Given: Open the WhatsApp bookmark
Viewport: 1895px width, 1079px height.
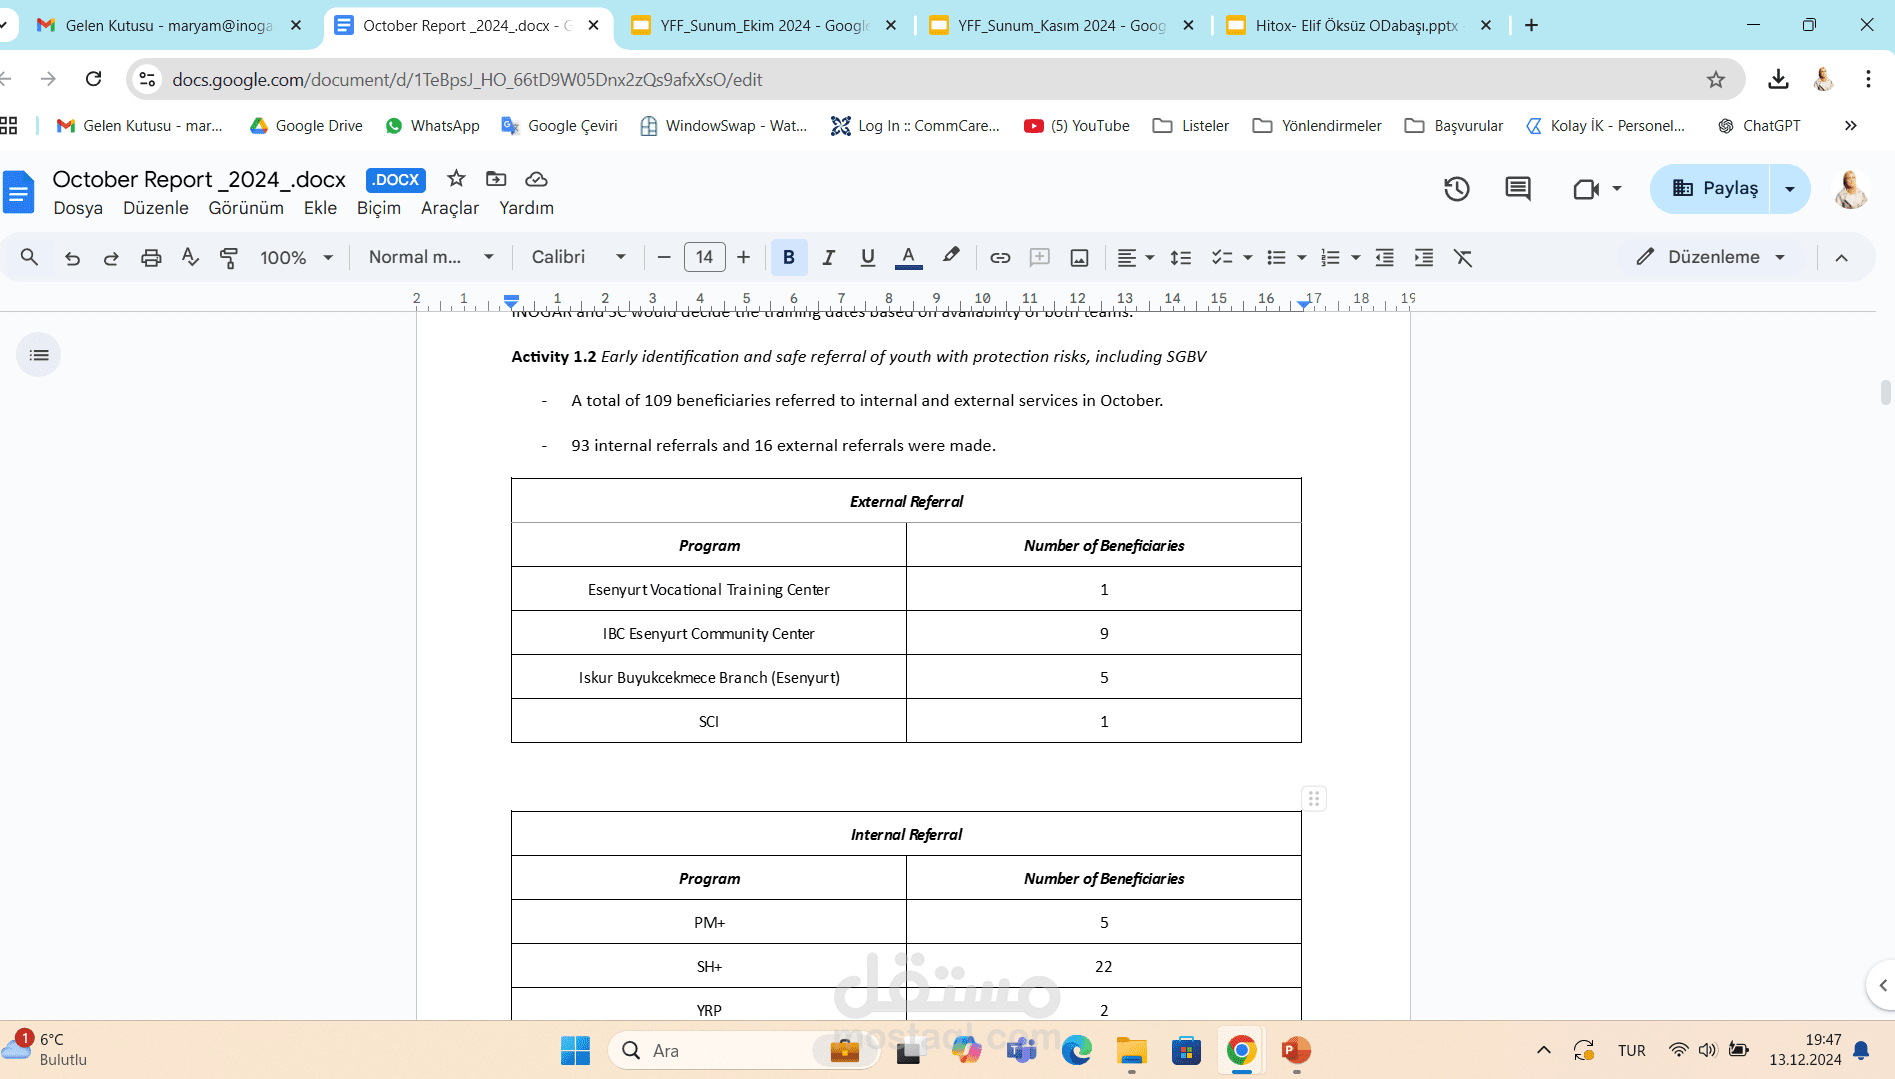Looking at the screenshot, I should 432,125.
